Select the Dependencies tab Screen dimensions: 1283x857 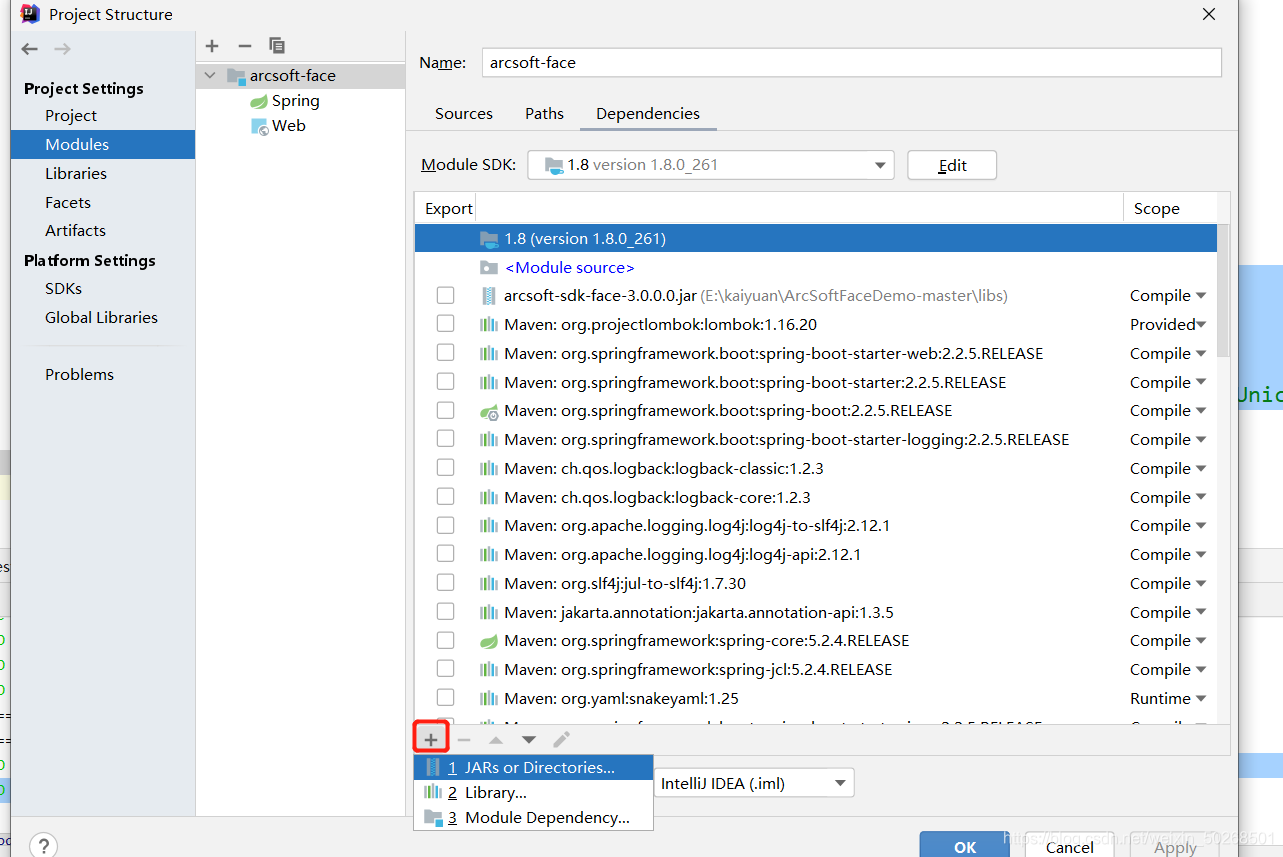648,114
